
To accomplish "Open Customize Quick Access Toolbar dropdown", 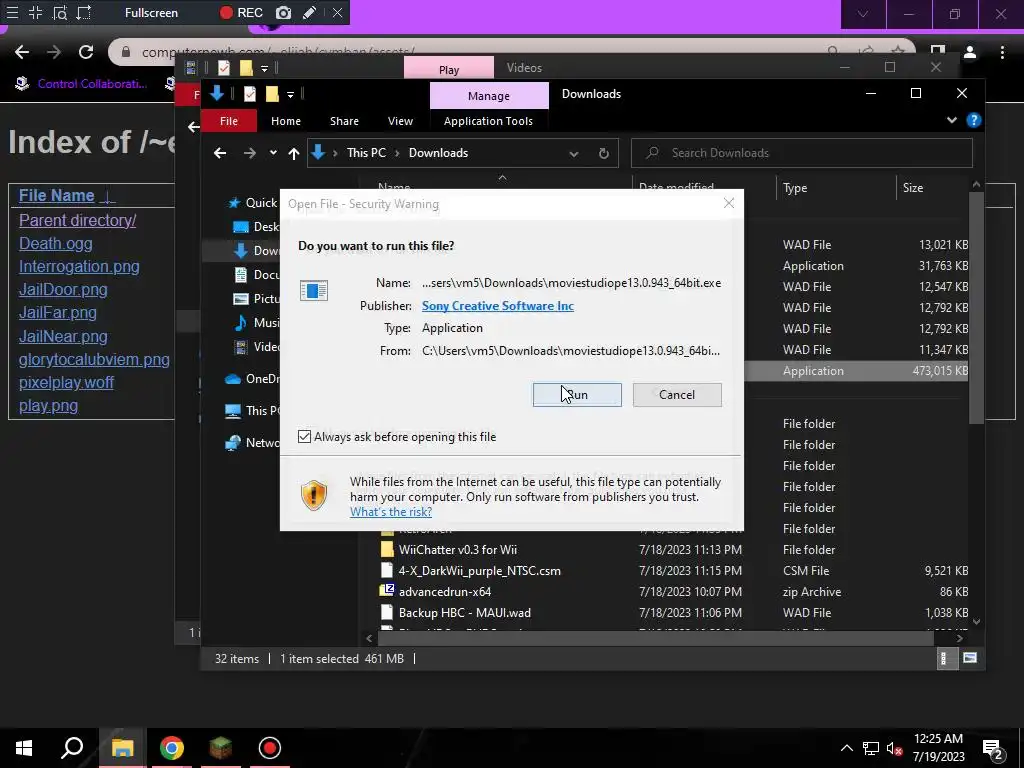I will click(x=290, y=95).
